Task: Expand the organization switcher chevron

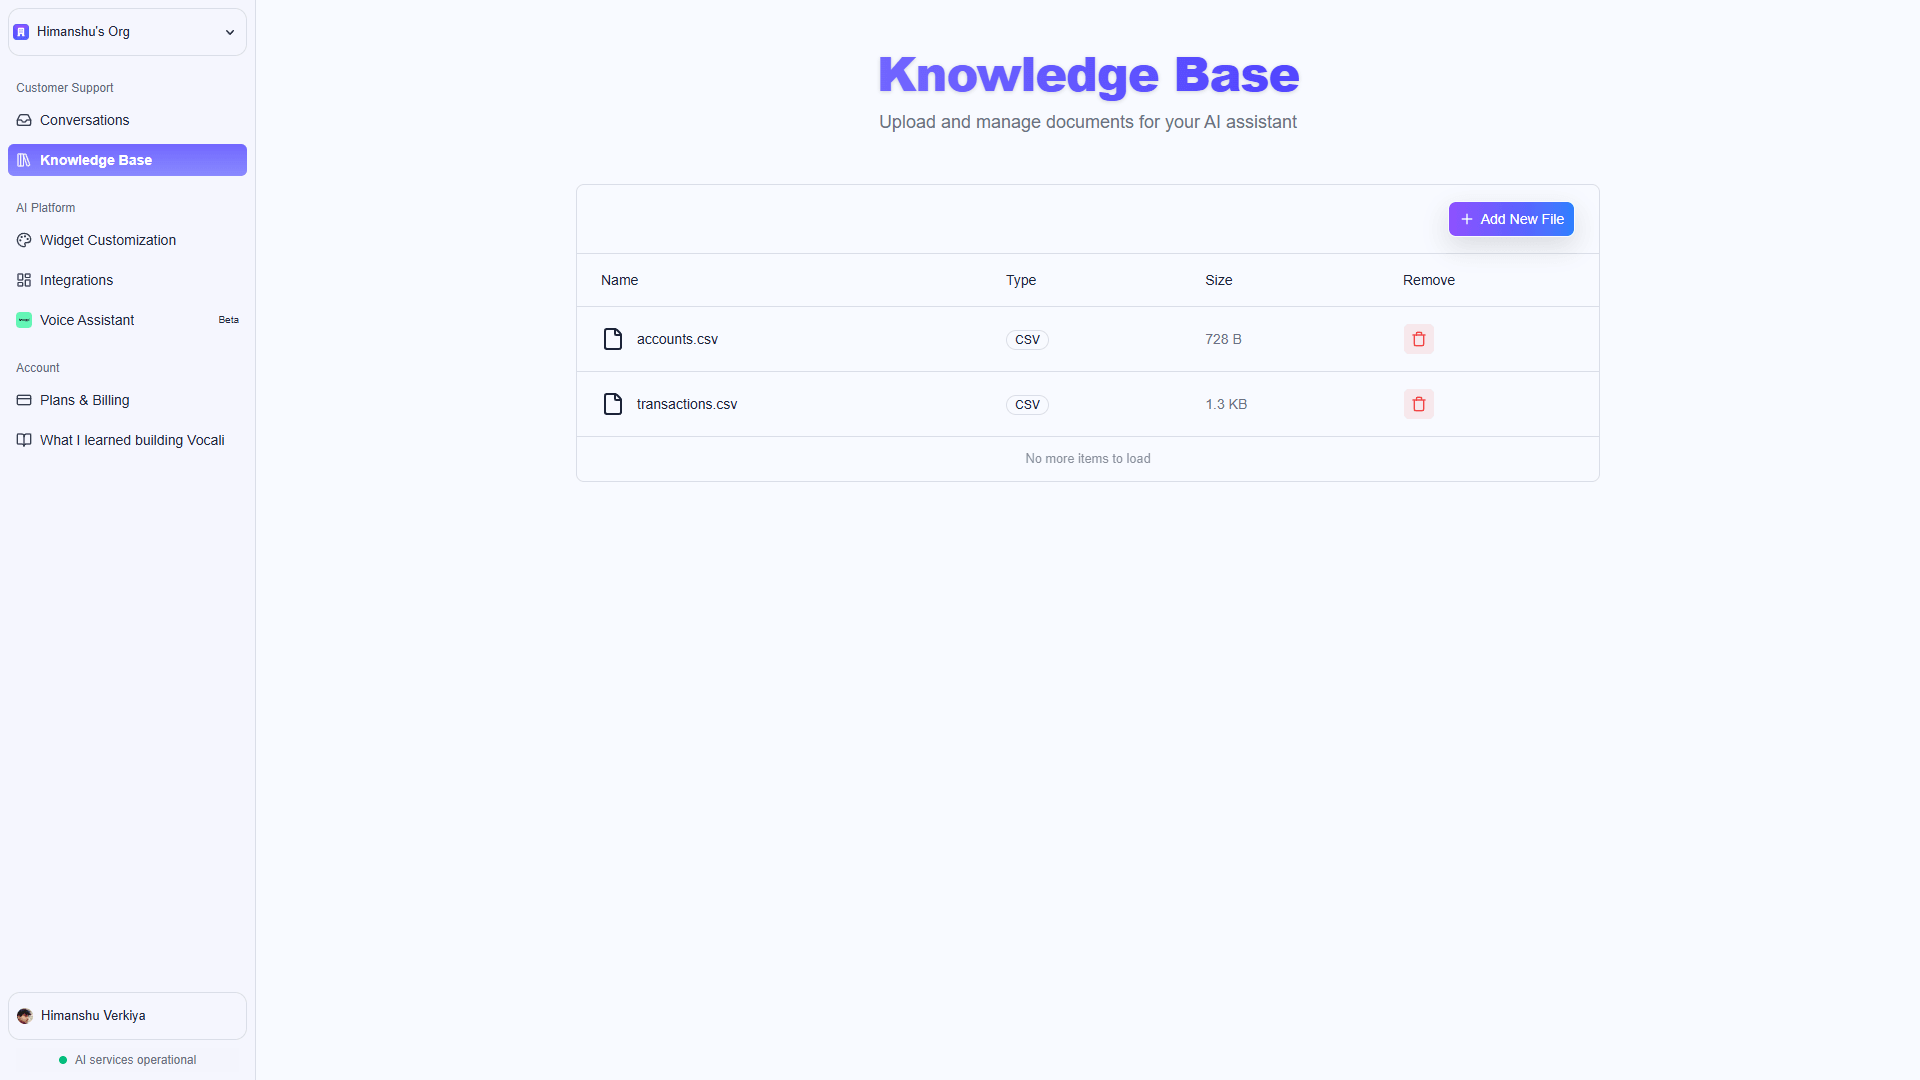Action: pos(230,32)
